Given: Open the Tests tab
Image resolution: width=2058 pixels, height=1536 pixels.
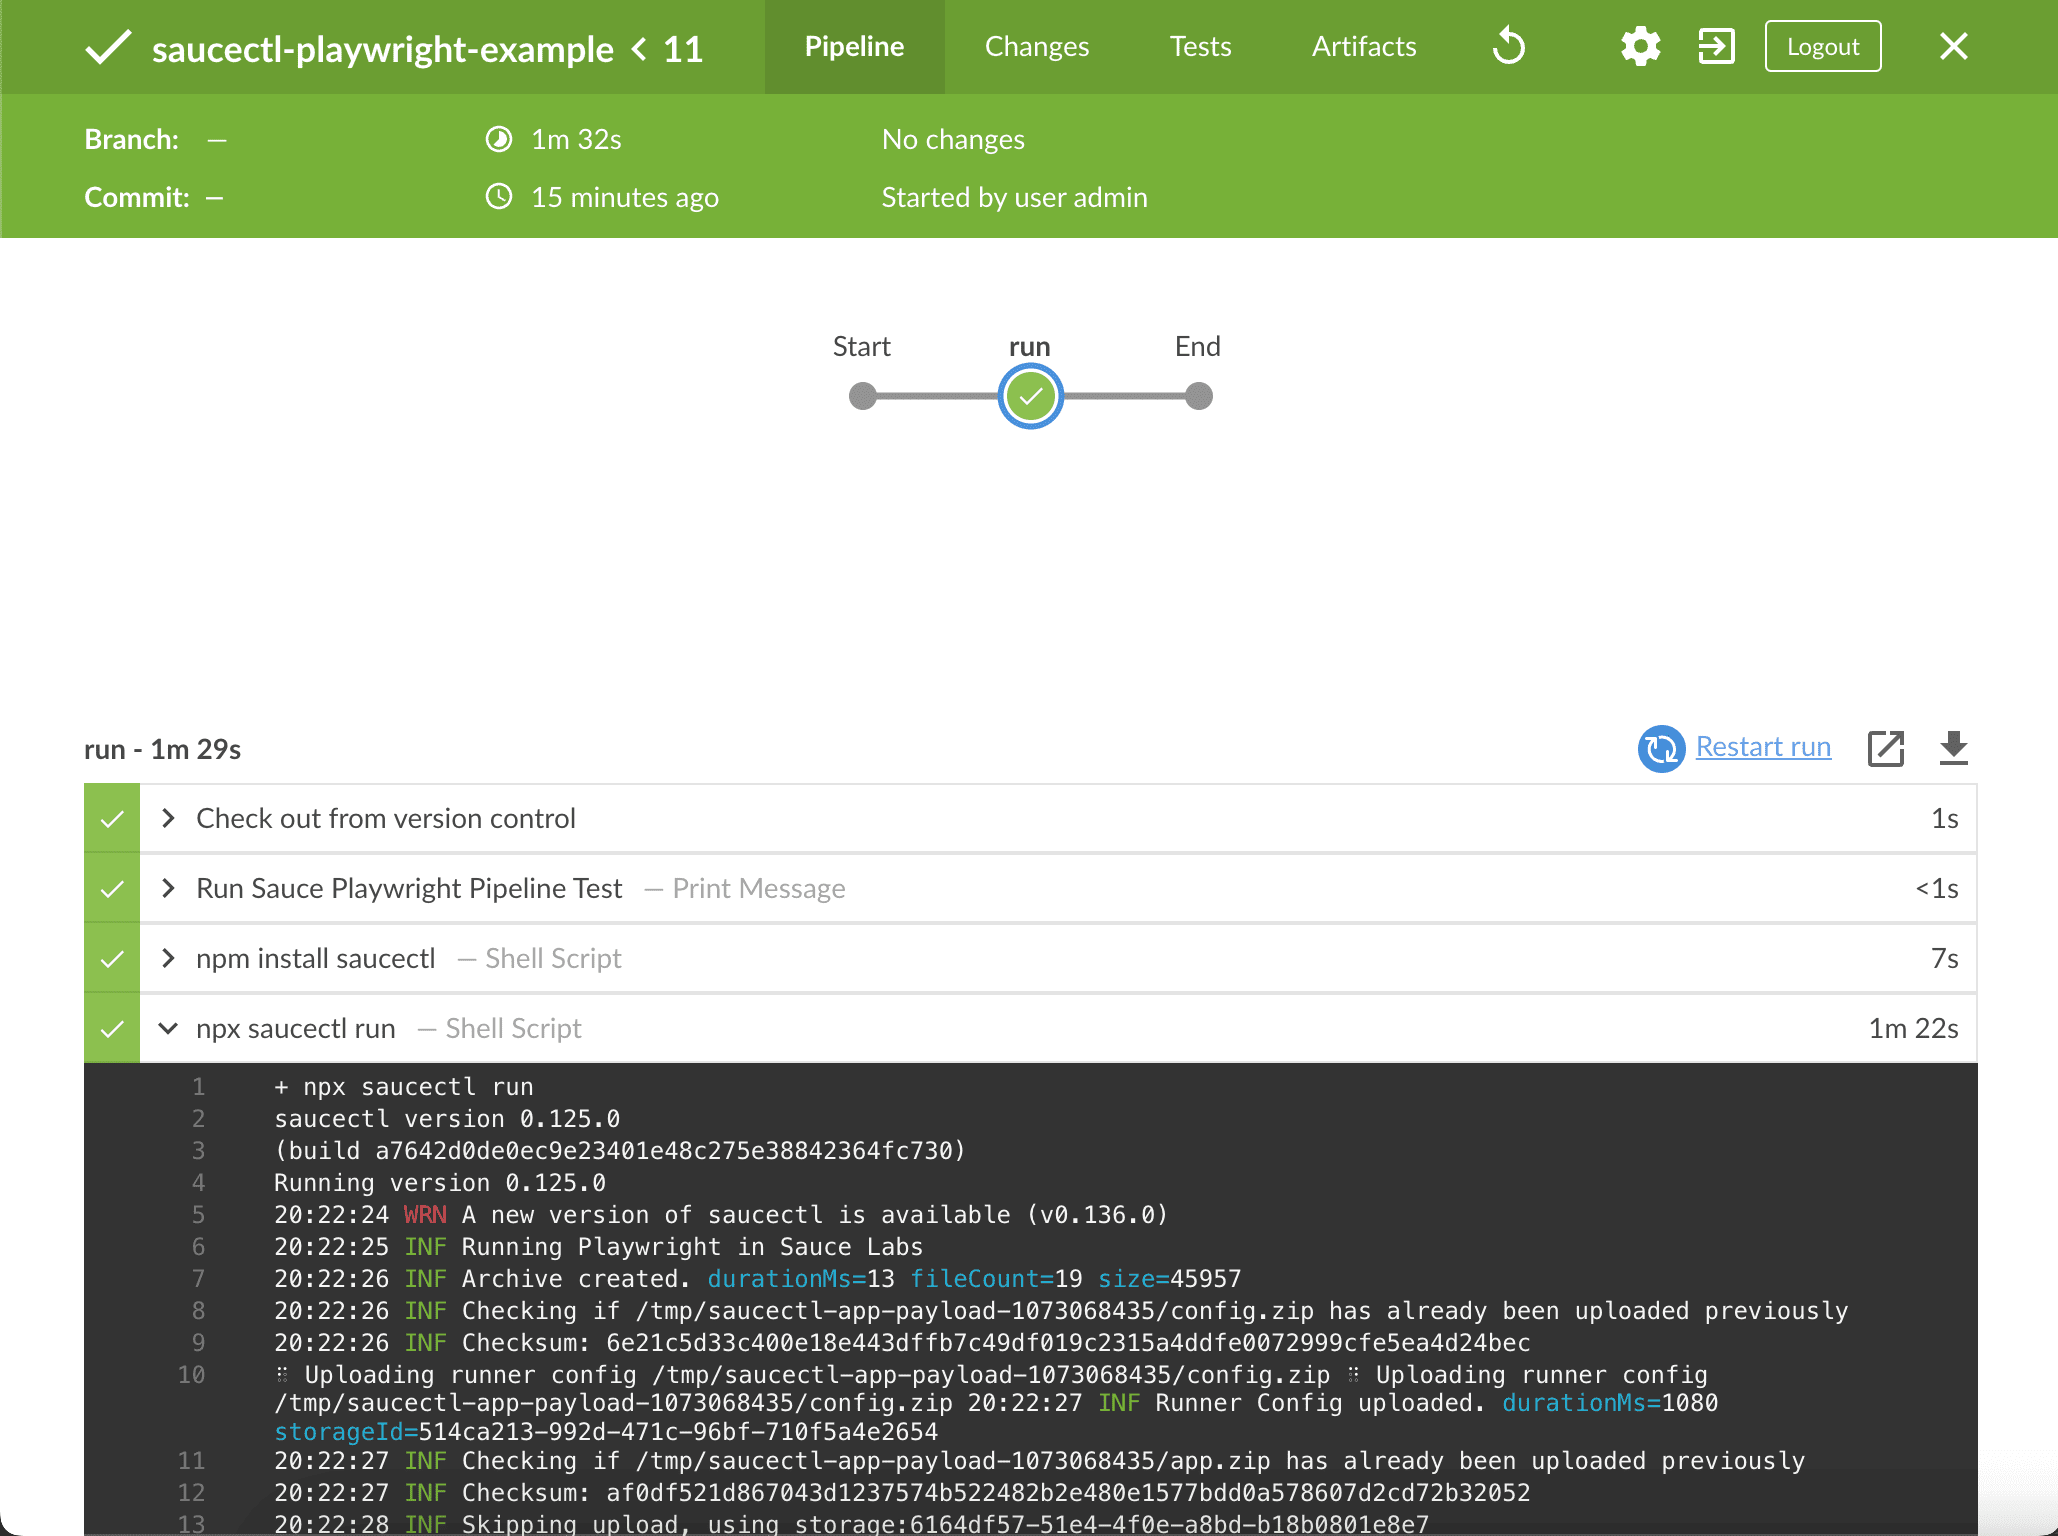Looking at the screenshot, I should click(1200, 47).
